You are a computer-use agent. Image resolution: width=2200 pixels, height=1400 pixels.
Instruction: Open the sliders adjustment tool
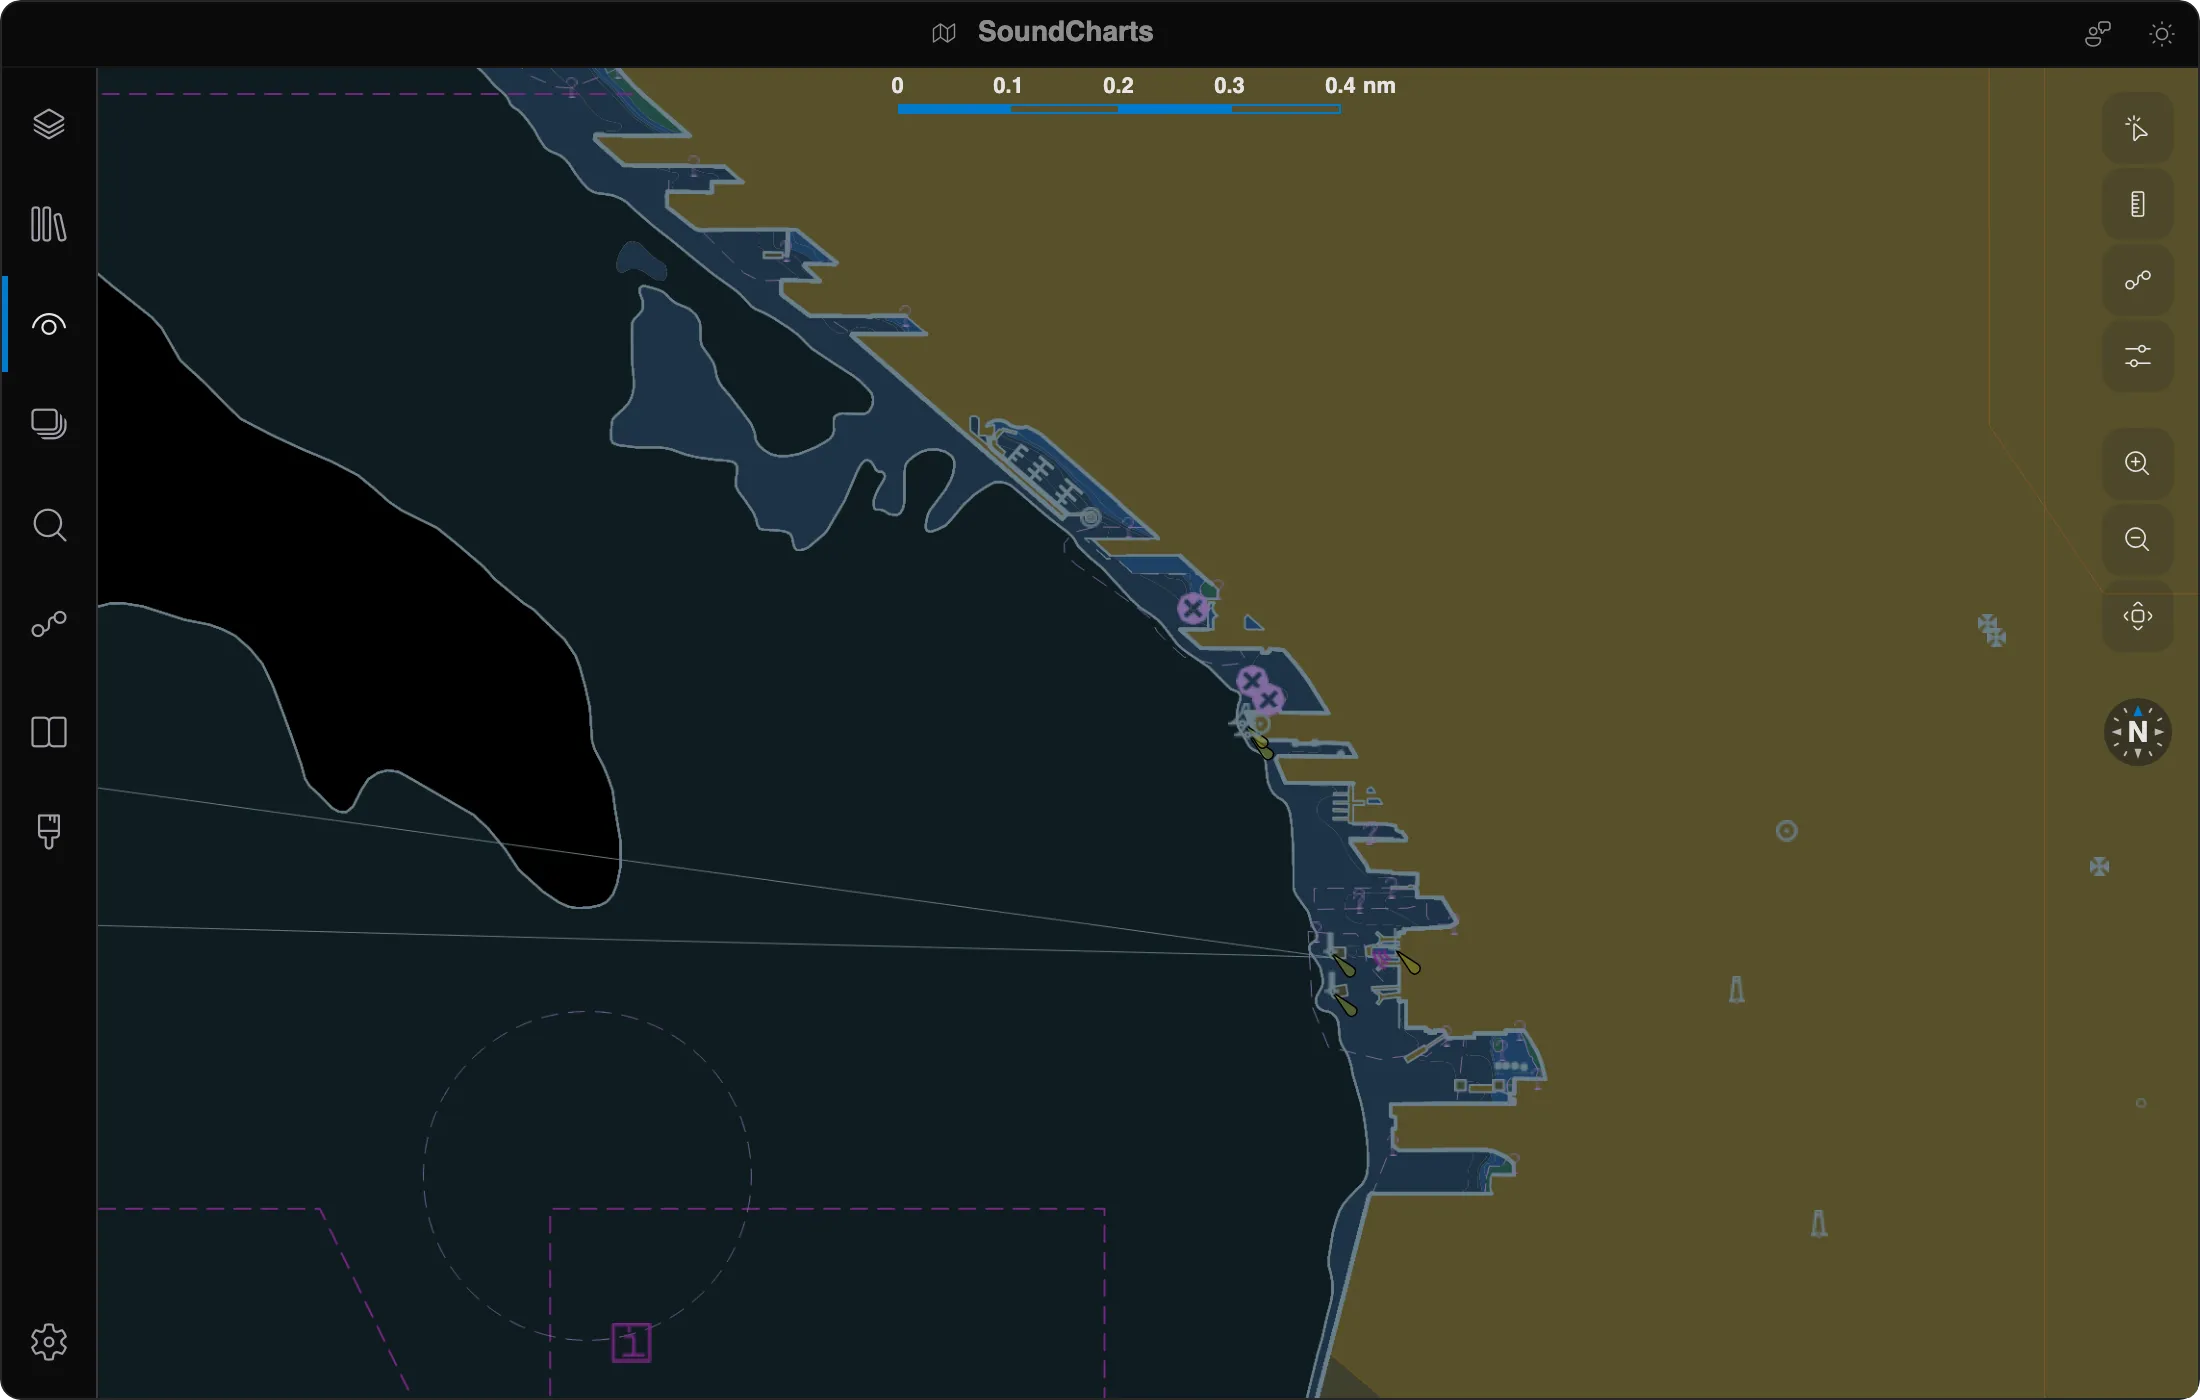2137,356
